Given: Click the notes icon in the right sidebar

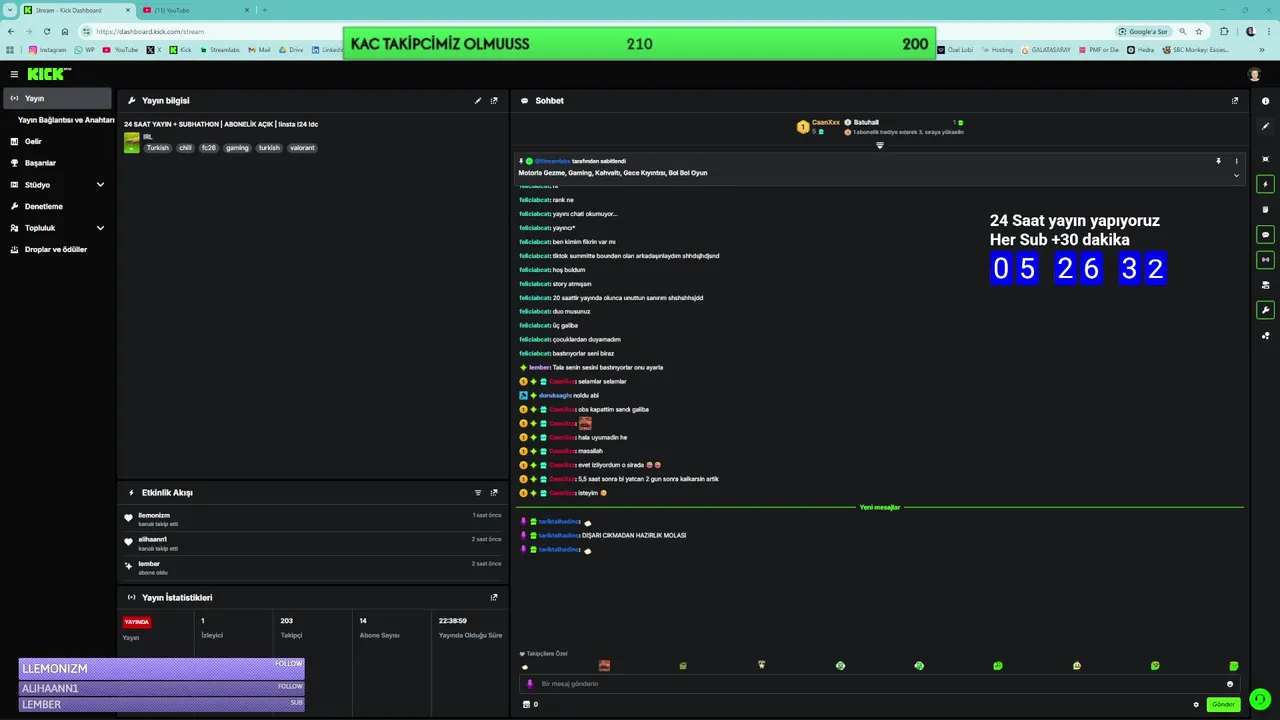Looking at the screenshot, I should 1266,209.
